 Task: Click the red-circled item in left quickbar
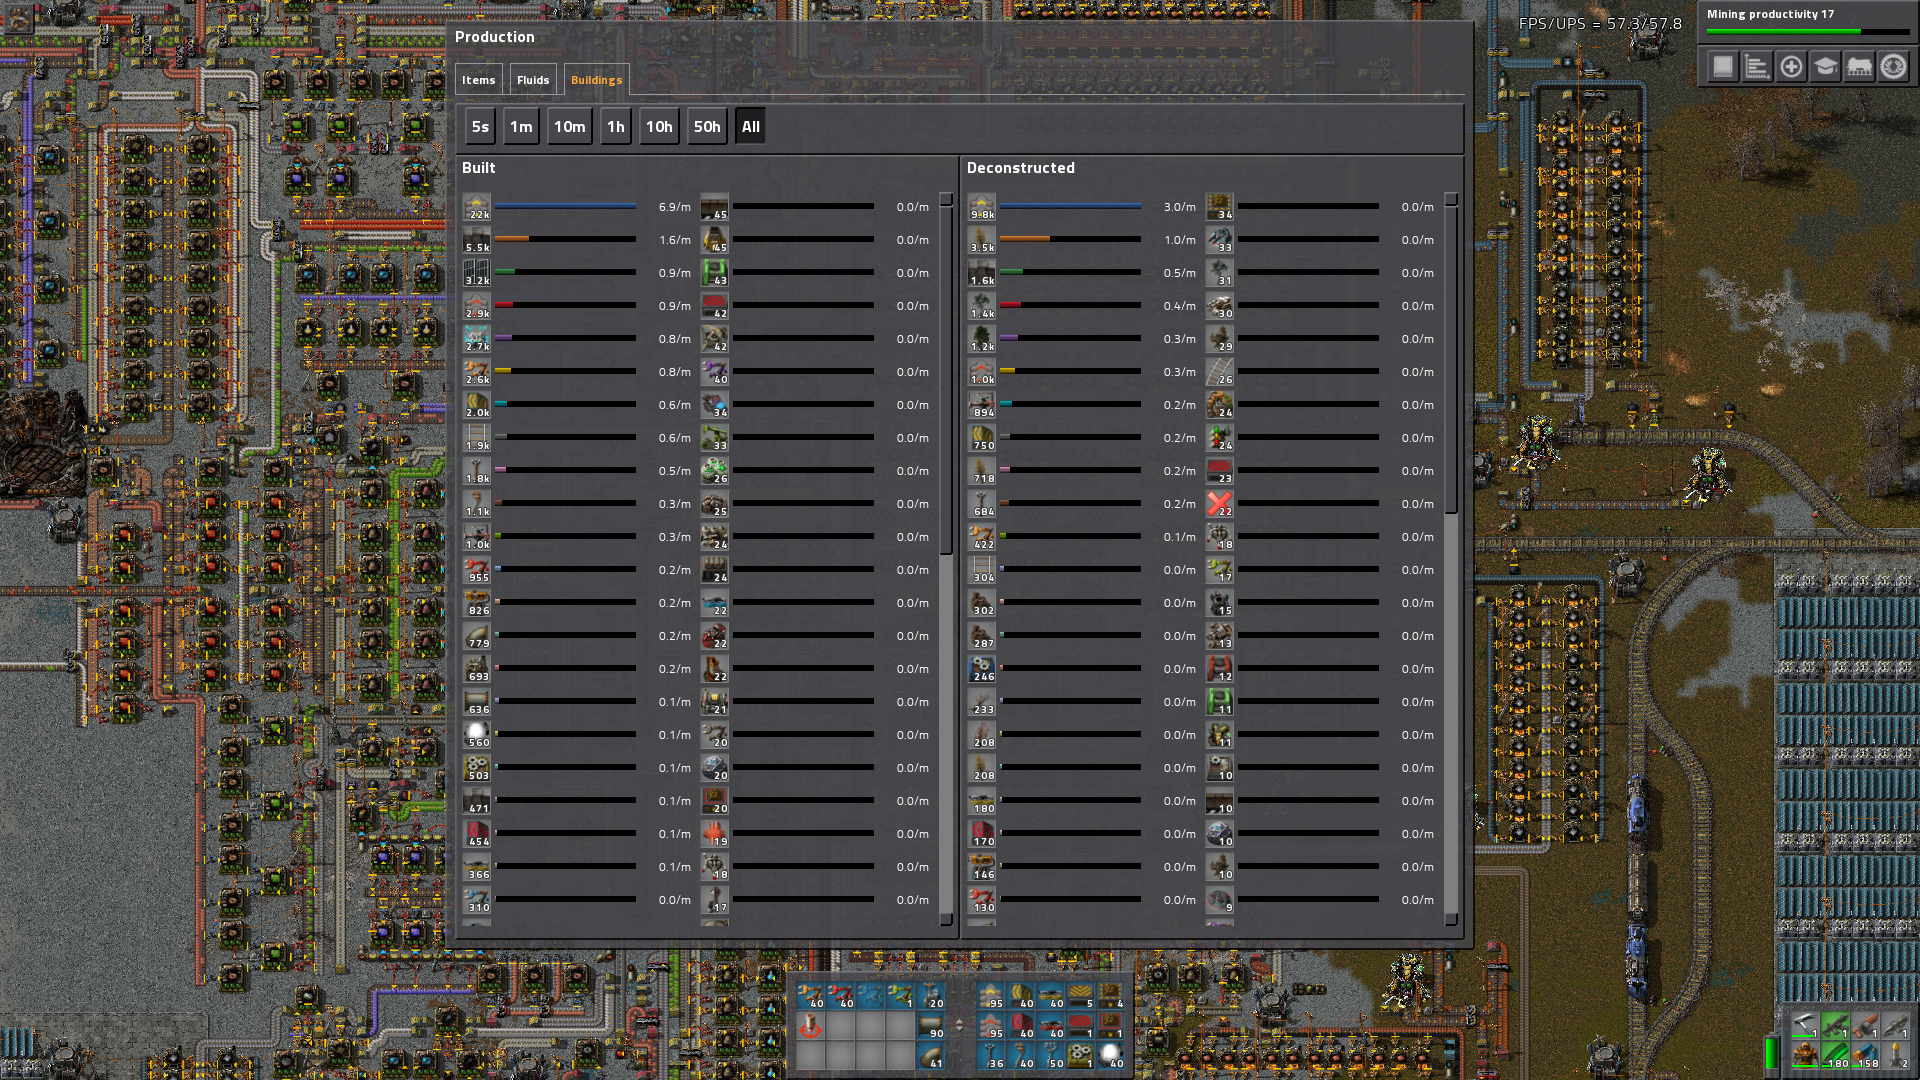[810, 1025]
